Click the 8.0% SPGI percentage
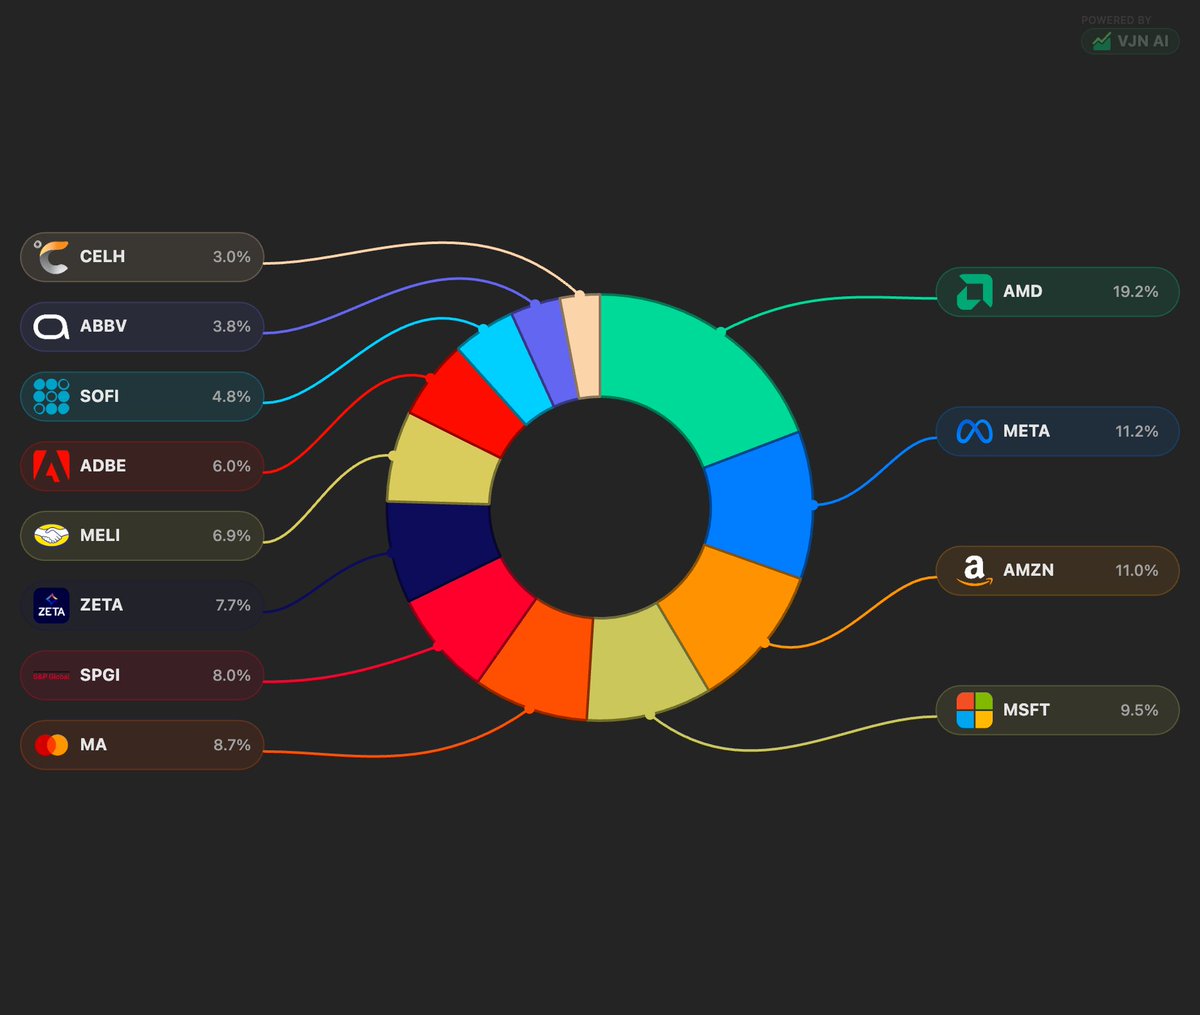Viewport: 1200px width, 1015px height. [231, 675]
